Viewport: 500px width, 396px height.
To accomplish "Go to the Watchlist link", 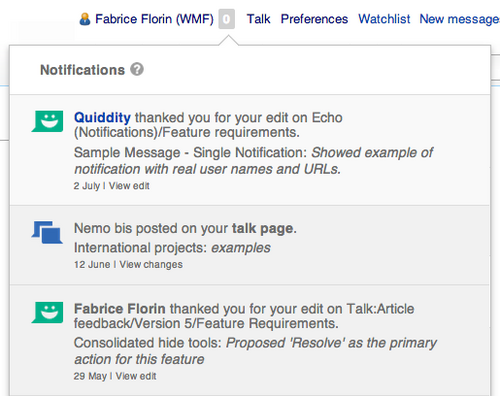I will pyautogui.click(x=384, y=19).
